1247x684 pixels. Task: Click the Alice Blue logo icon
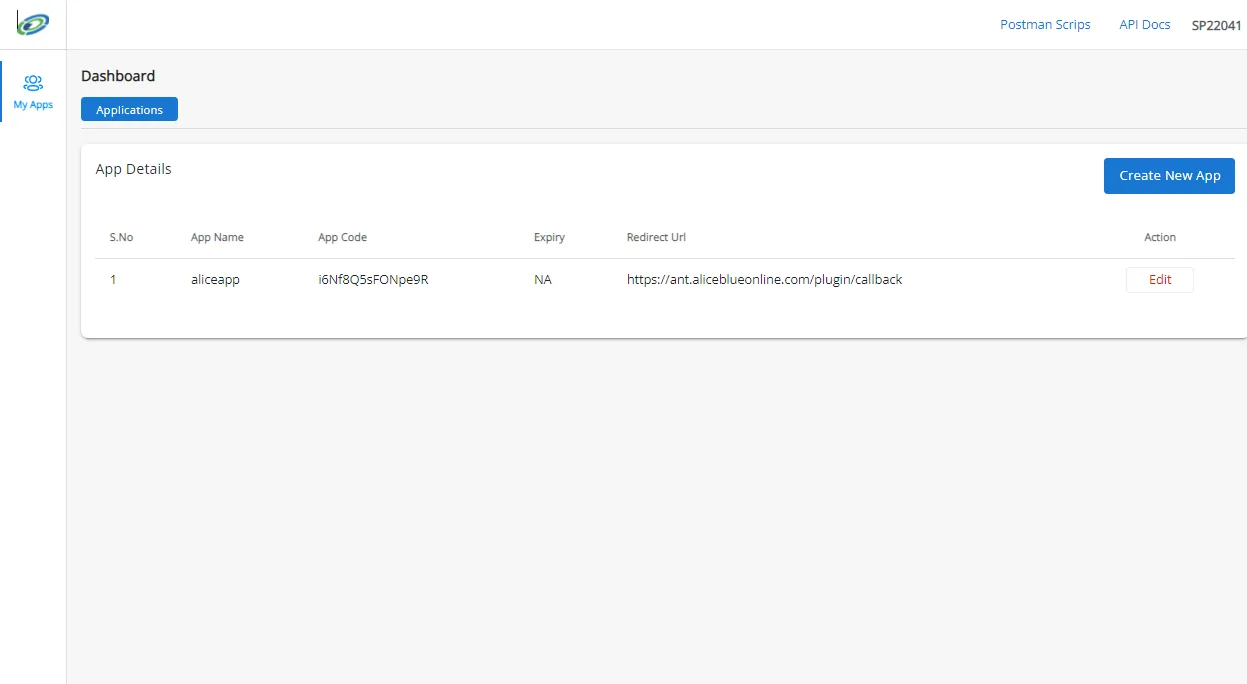33,23
